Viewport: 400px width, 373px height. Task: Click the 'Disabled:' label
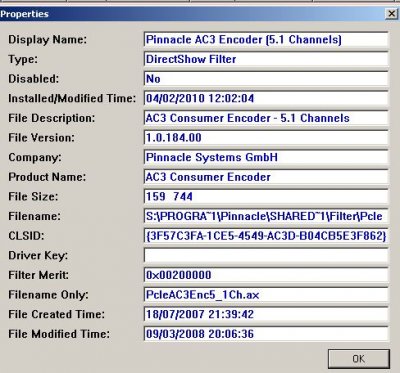tap(33, 79)
